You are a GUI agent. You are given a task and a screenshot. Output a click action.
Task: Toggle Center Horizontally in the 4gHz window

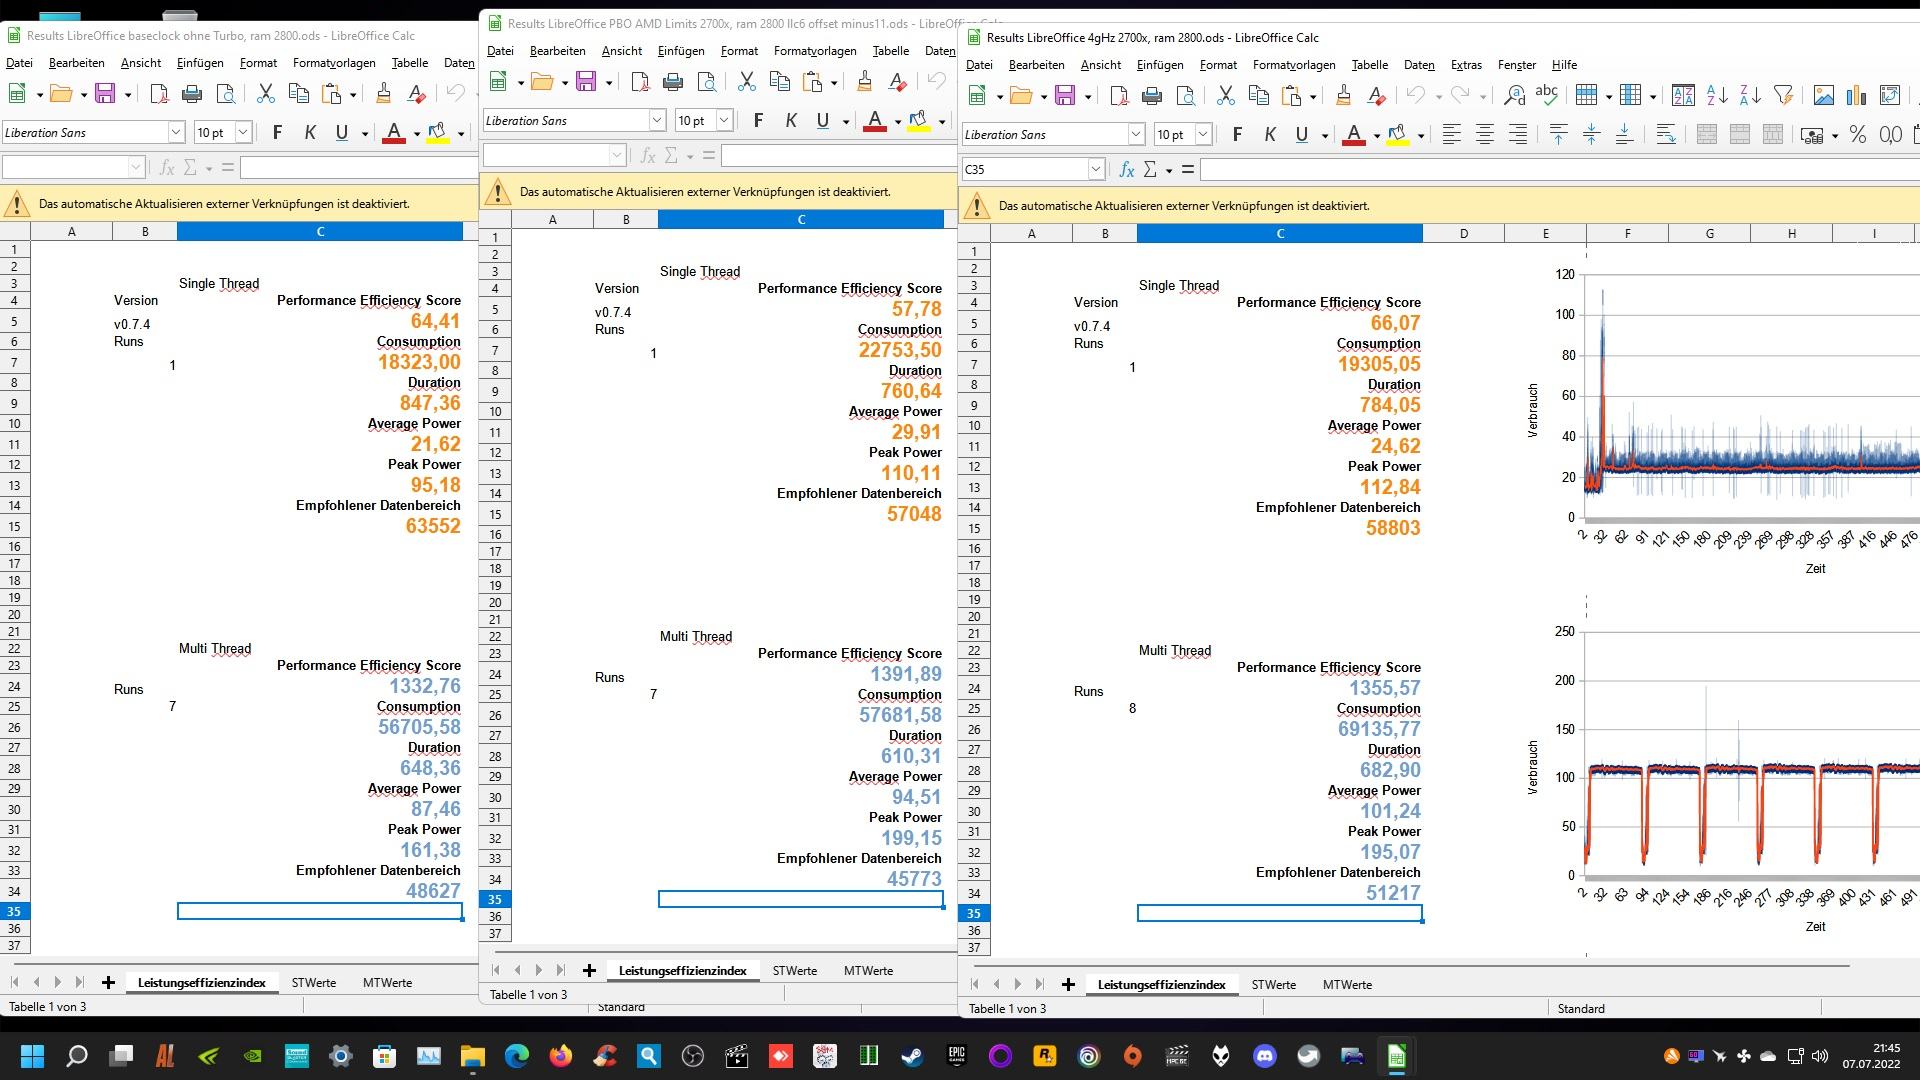pos(1485,134)
